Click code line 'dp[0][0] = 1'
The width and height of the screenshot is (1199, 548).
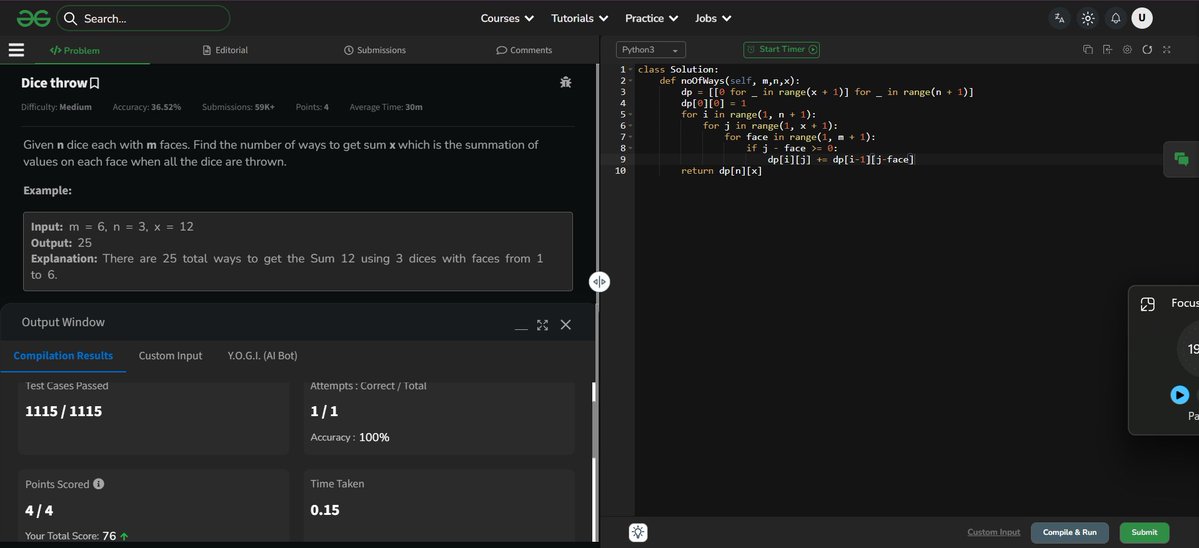pos(713,103)
